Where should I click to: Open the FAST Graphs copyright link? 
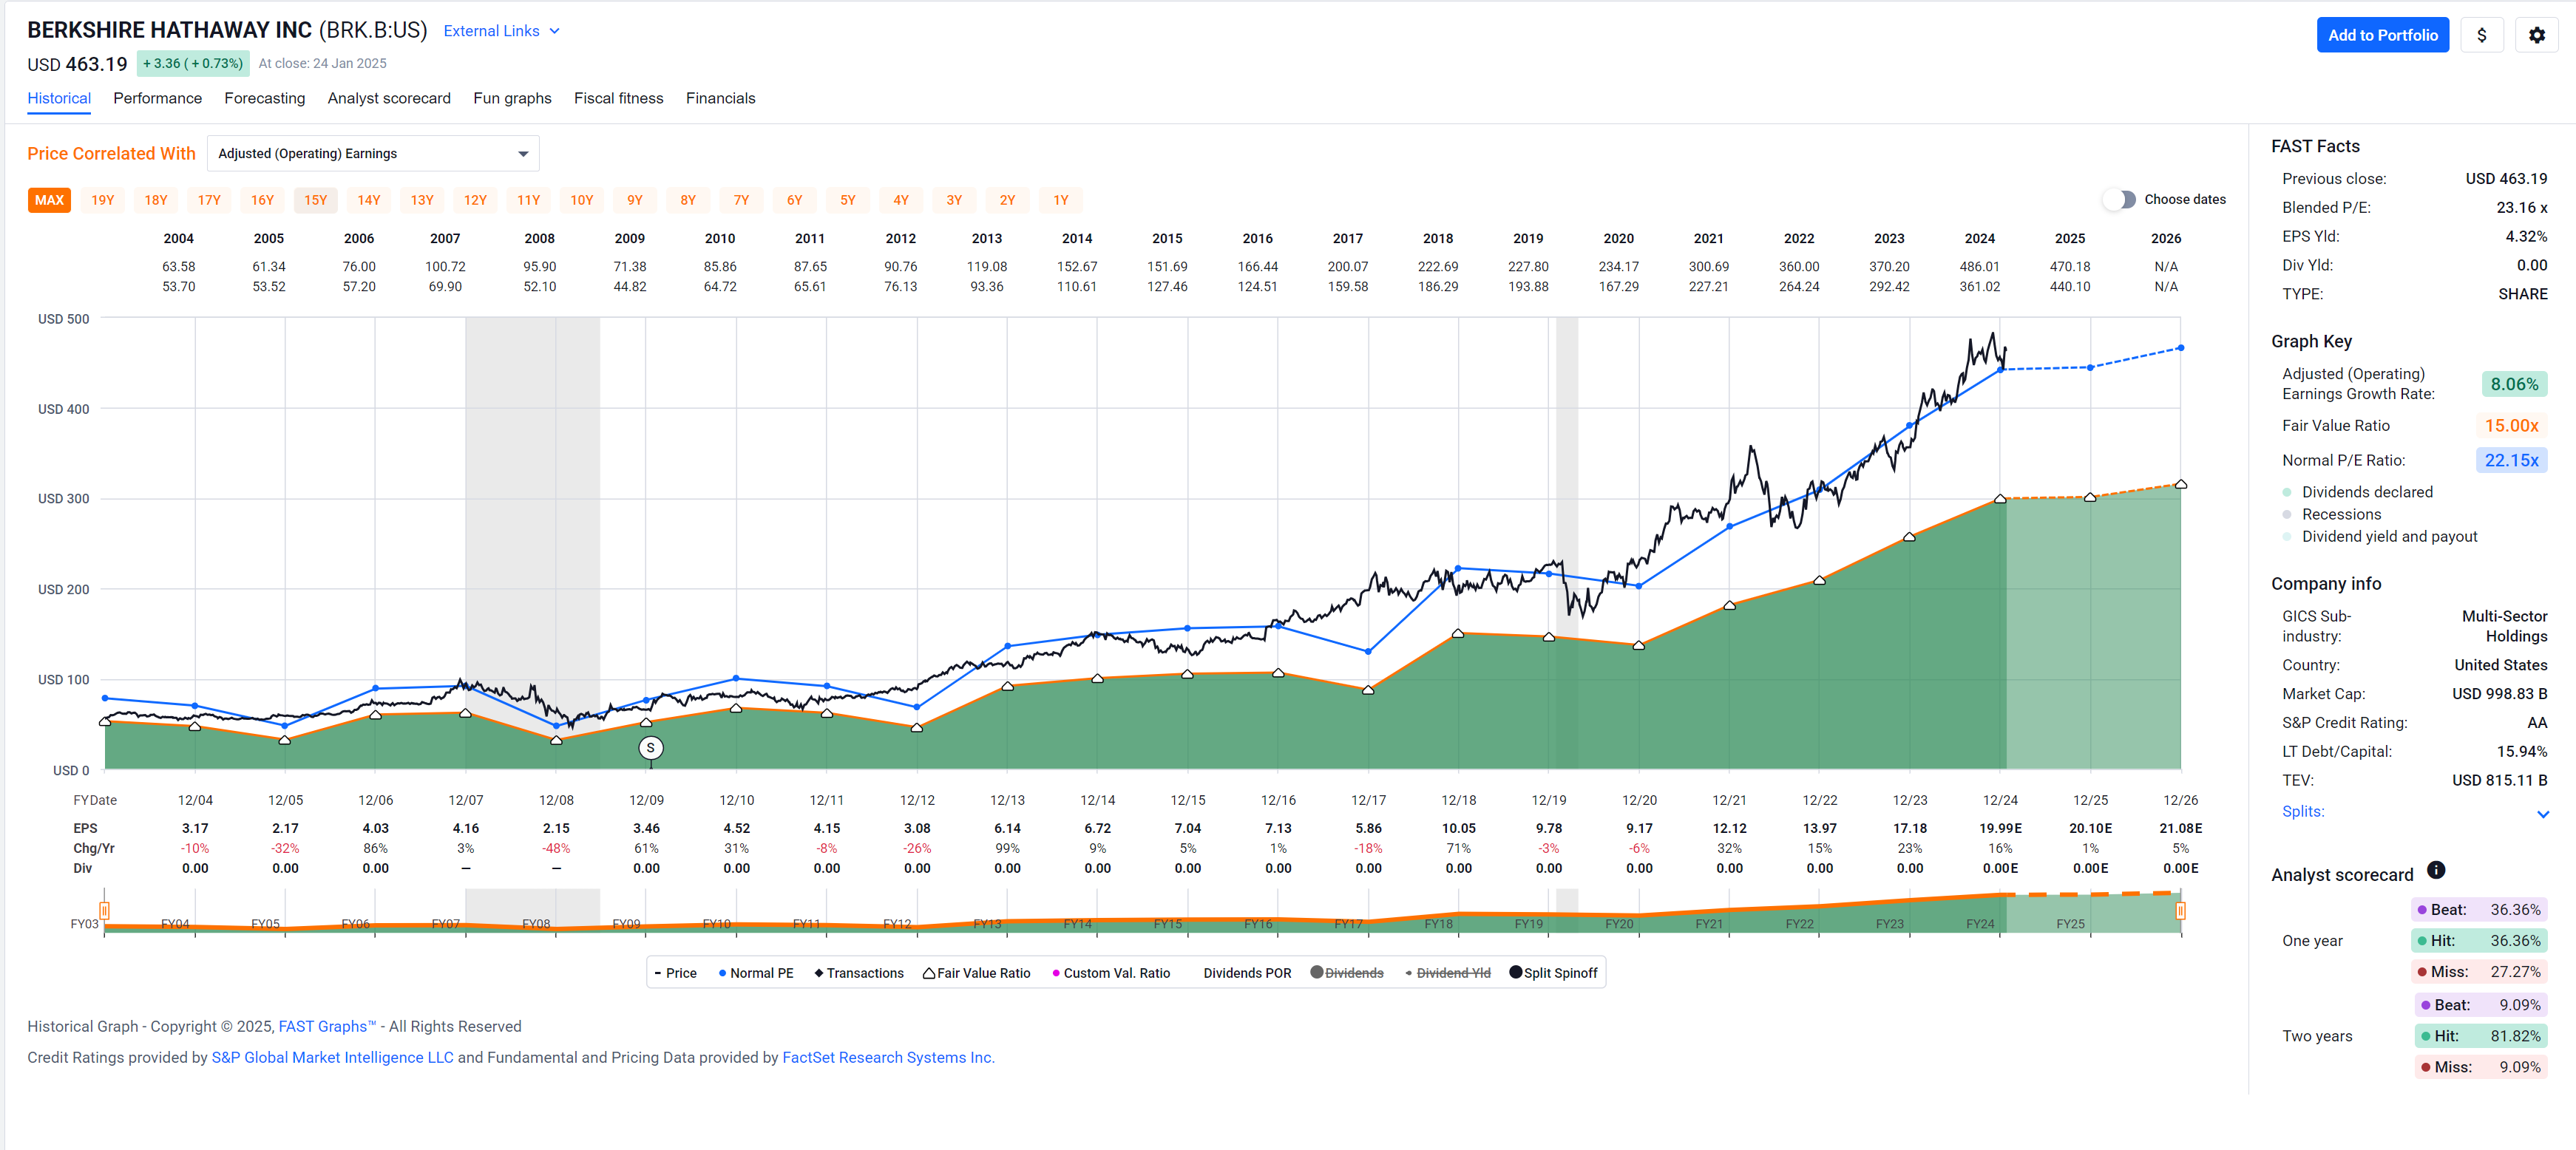click(327, 1026)
